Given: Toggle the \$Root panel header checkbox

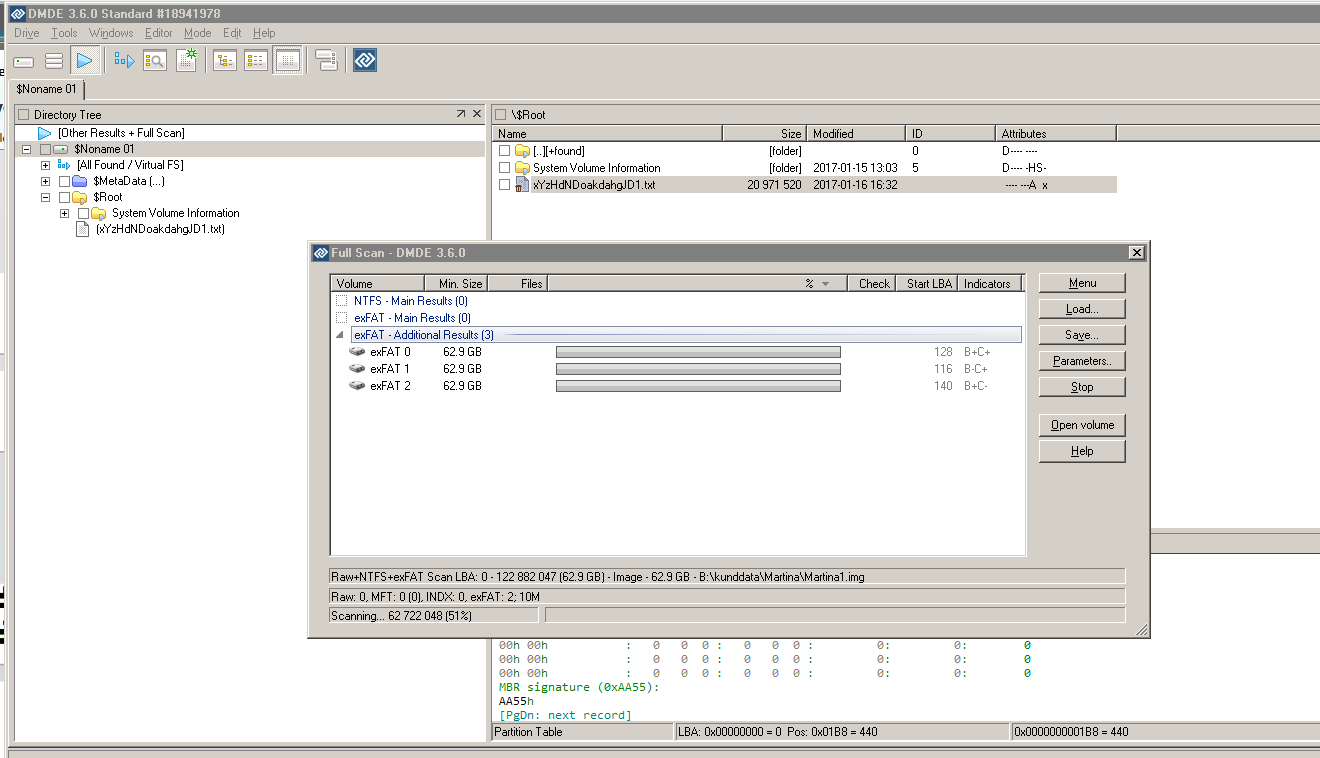Looking at the screenshot, I should pyautogui.click(x=502, y=115).
